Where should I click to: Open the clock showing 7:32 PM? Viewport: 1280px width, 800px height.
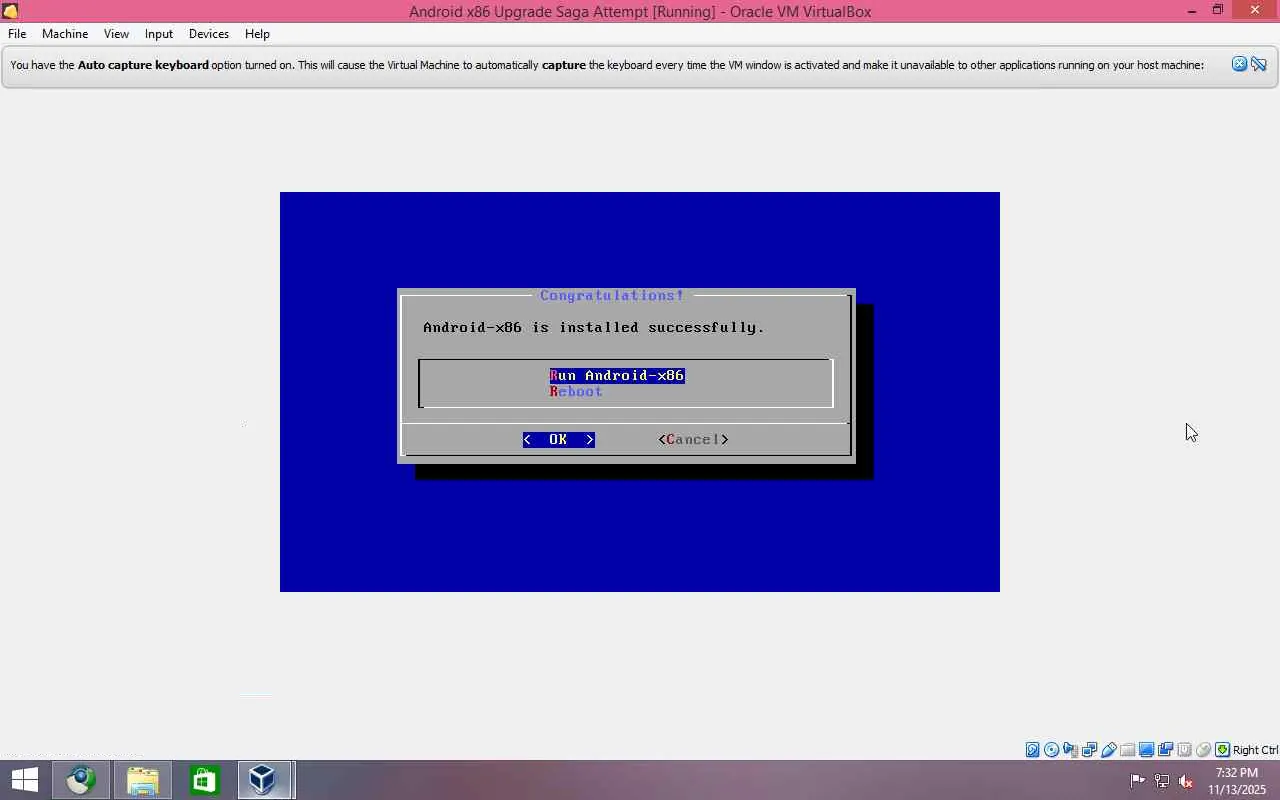pos(1237,781)
